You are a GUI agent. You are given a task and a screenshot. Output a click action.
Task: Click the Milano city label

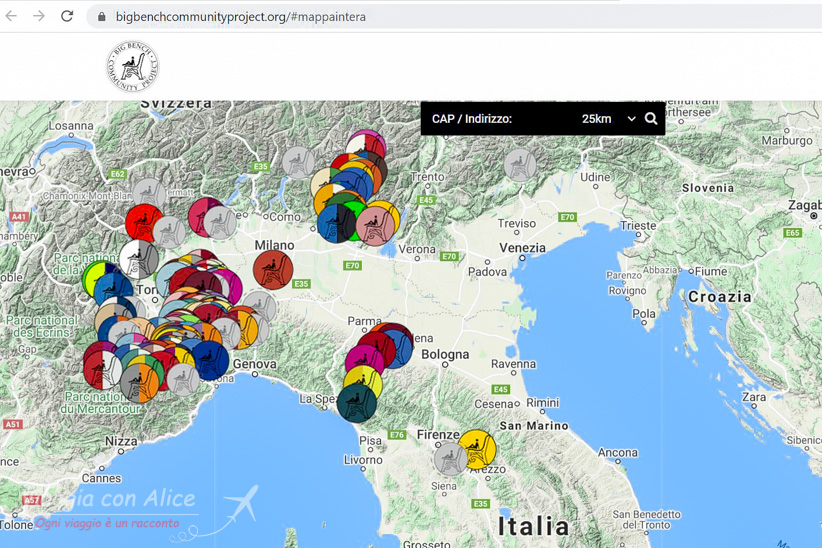[274, 245]
